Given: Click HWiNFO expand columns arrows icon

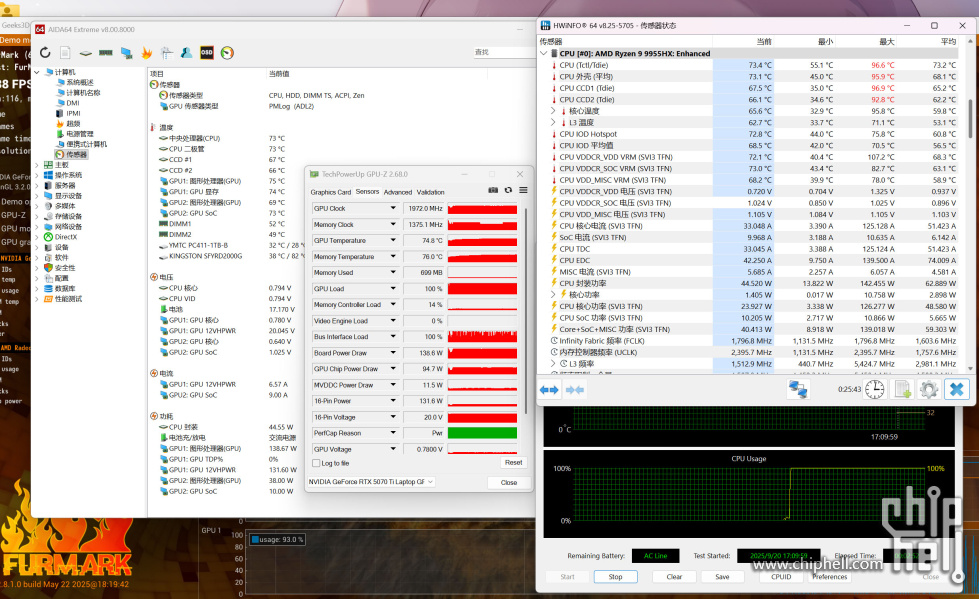Looking at the screenshot, I should pyautogui.click(x=549, y=390).
